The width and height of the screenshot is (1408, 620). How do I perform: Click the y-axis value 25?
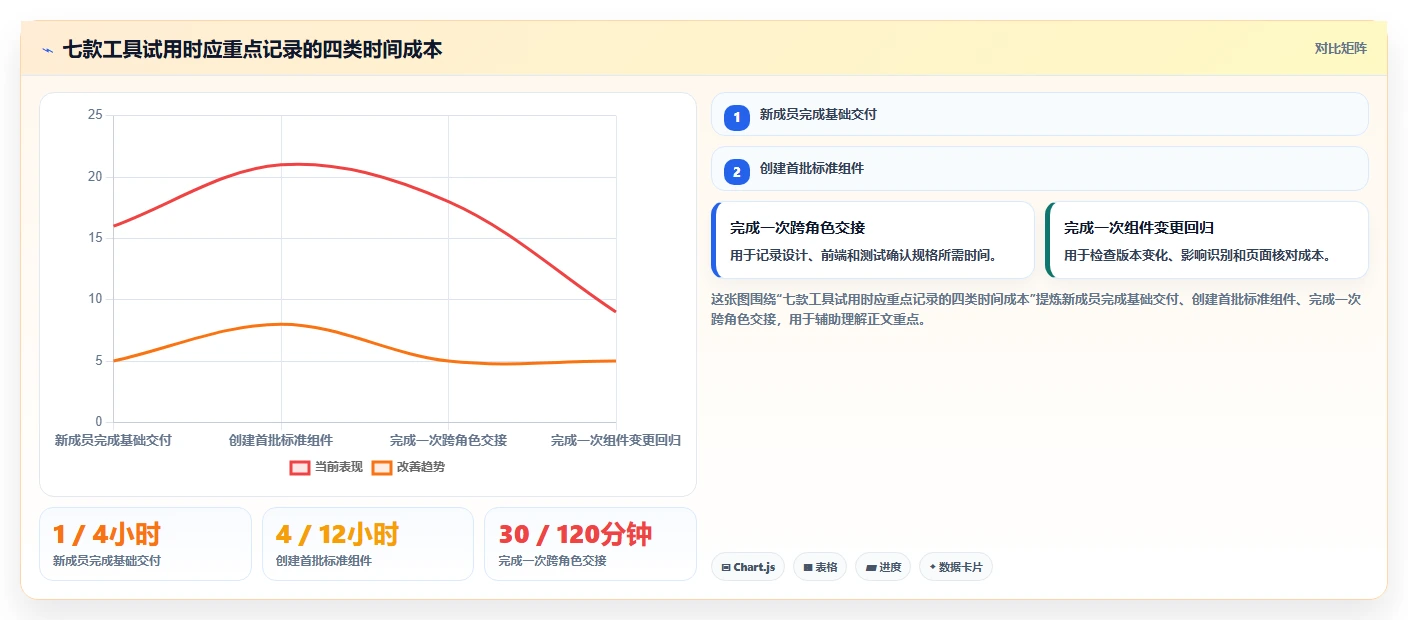pyautogui.click(x=95, y=115)
